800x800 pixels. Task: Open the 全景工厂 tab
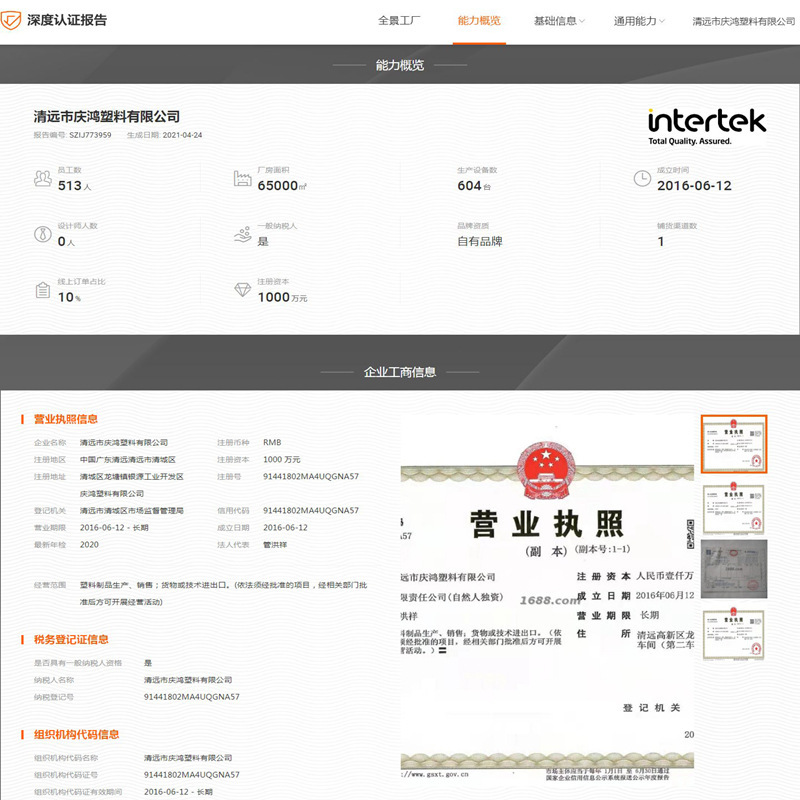(399, 21)
